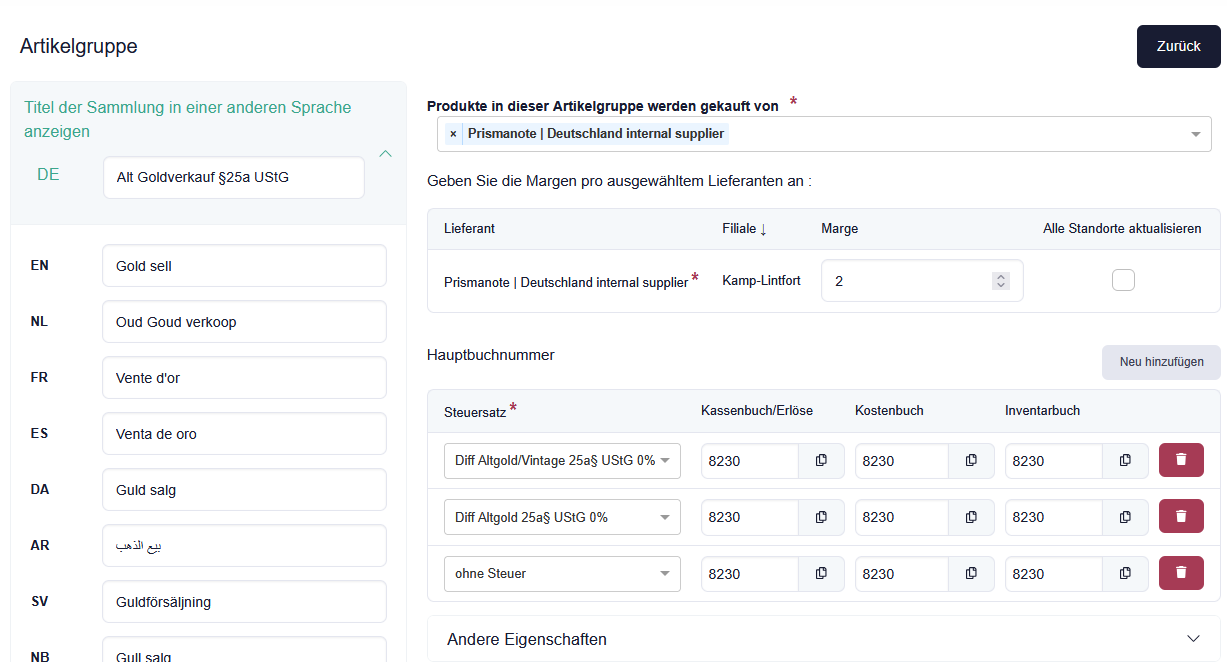This screenshot has width=1227, height=662.
Task: Copy Kassenbuch value in Diff Altgold 25a§ row
Action: [x=821, y=517]
